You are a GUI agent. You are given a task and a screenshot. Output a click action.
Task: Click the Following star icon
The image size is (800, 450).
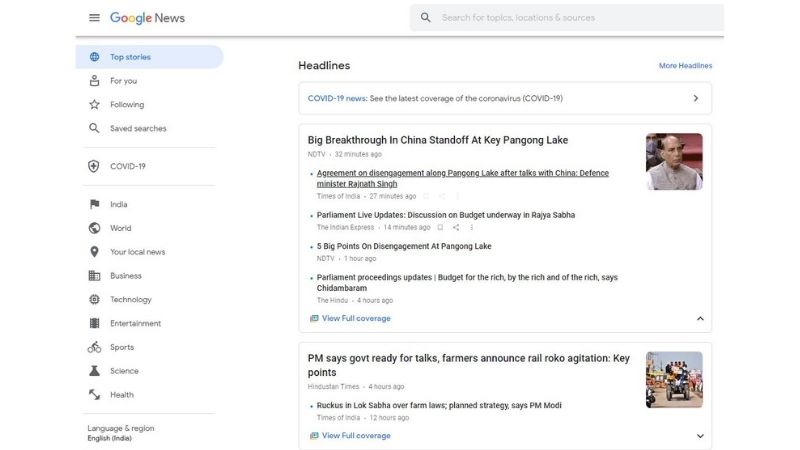point(94,105)
